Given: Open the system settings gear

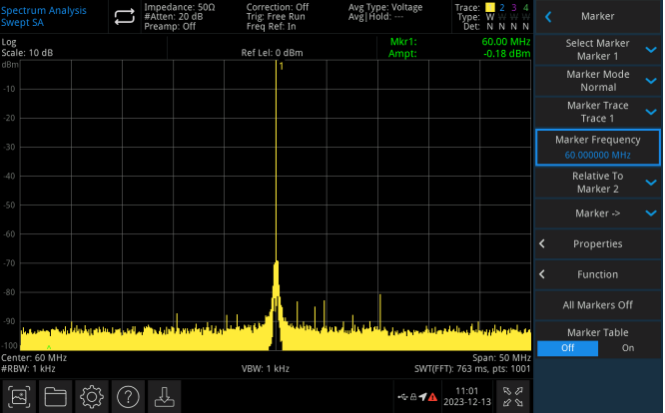Looking at the screenshot, I should [x=93, y=396].
